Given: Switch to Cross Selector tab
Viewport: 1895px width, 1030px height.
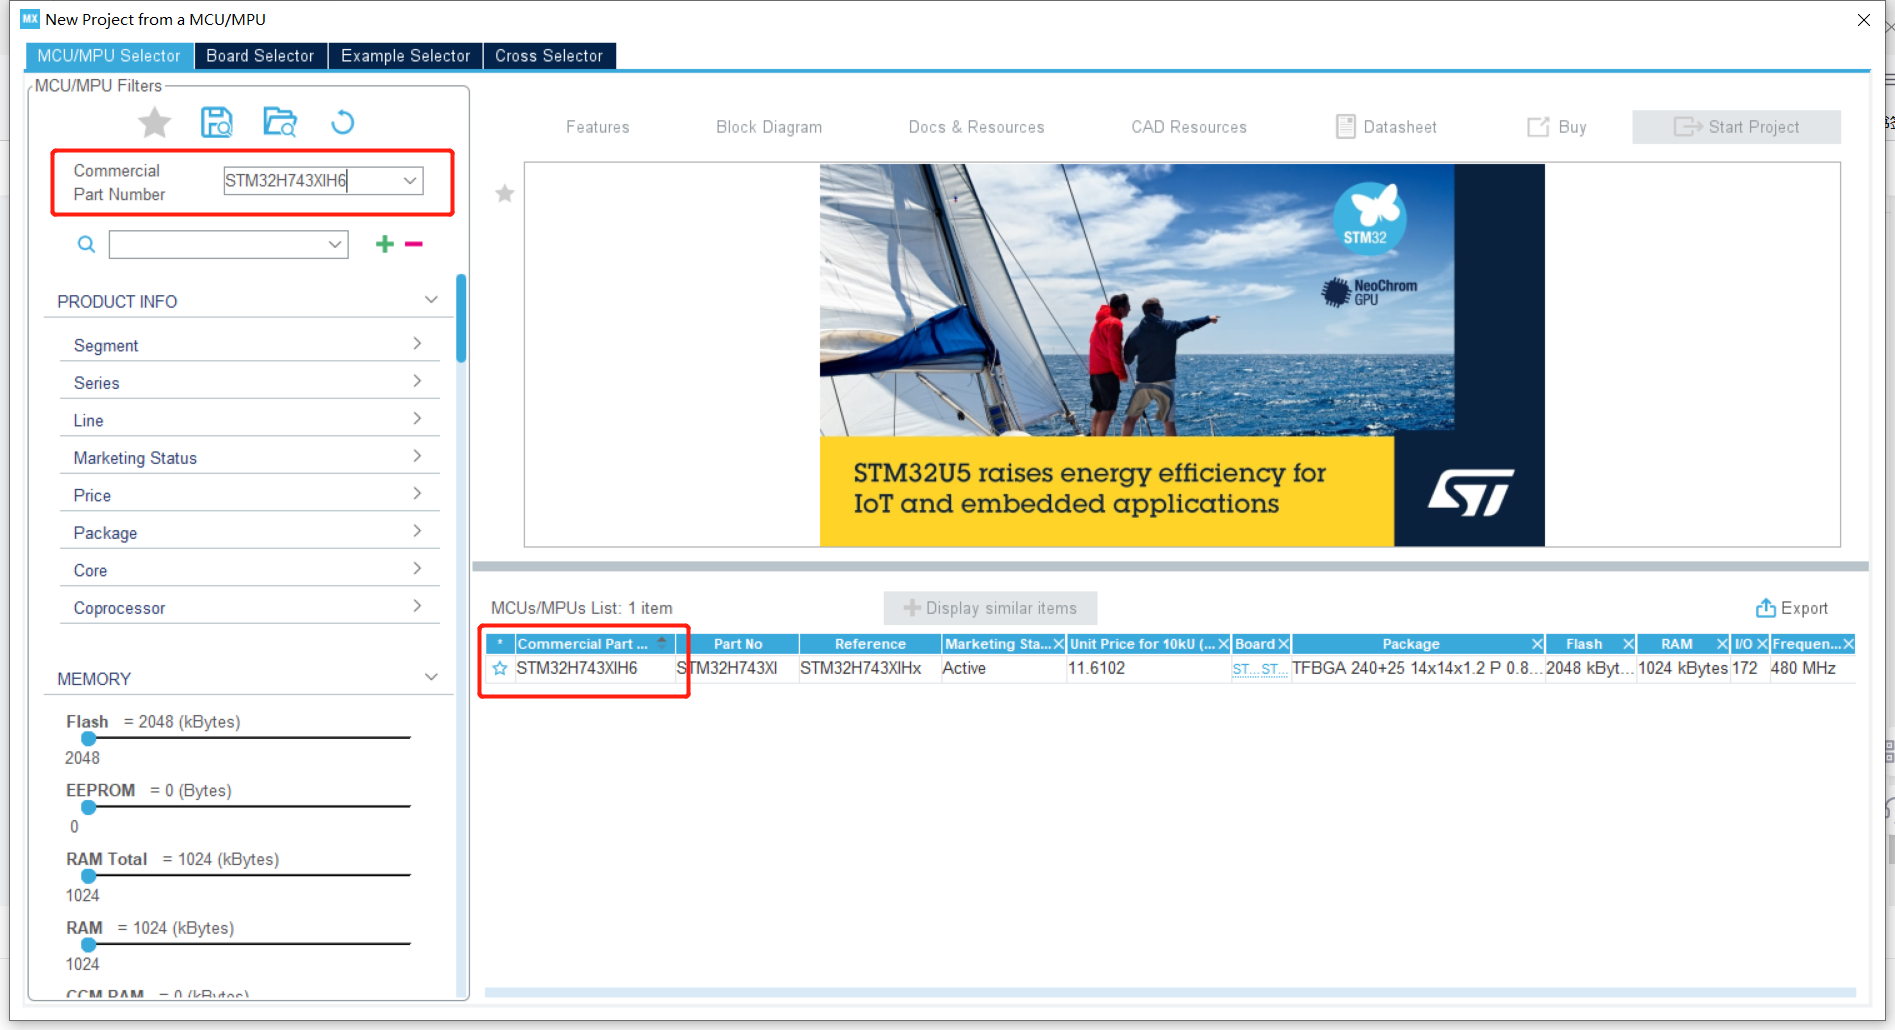Looking at the screenshot, I should pyautogui.click(x=549, y=56).
